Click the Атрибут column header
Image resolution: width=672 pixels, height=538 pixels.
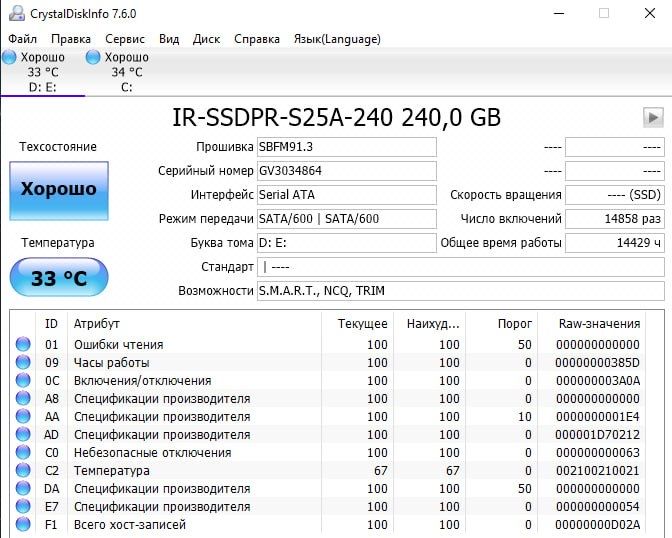pos(195,324)
